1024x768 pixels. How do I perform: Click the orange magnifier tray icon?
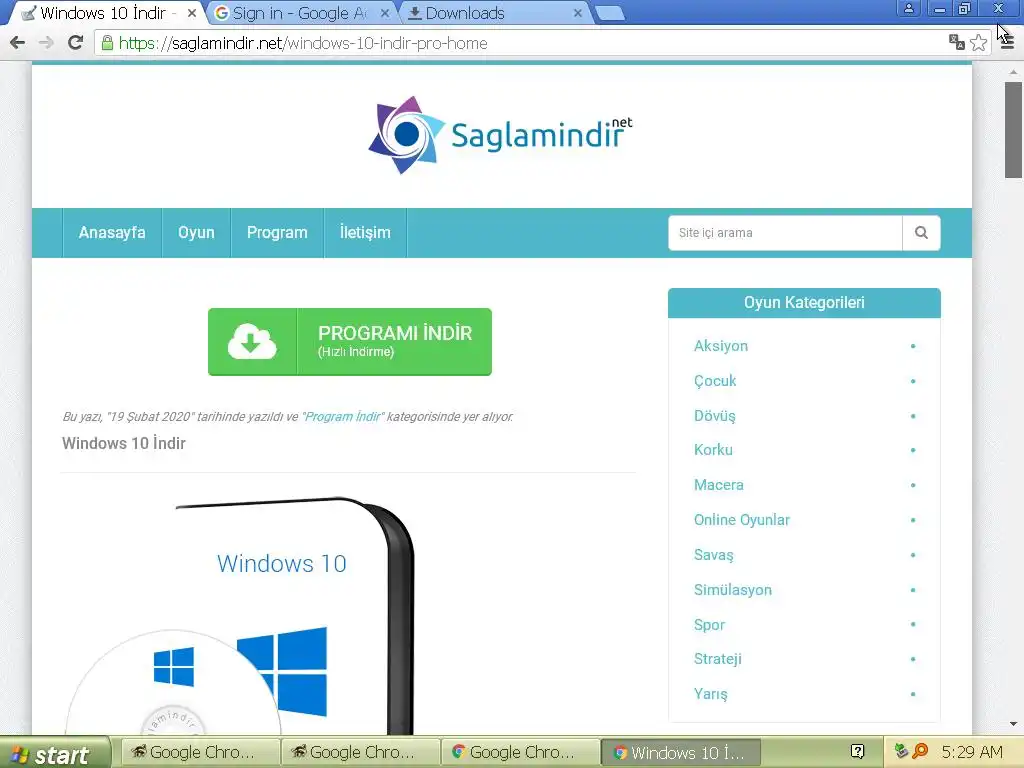click(x=920, y=751)
